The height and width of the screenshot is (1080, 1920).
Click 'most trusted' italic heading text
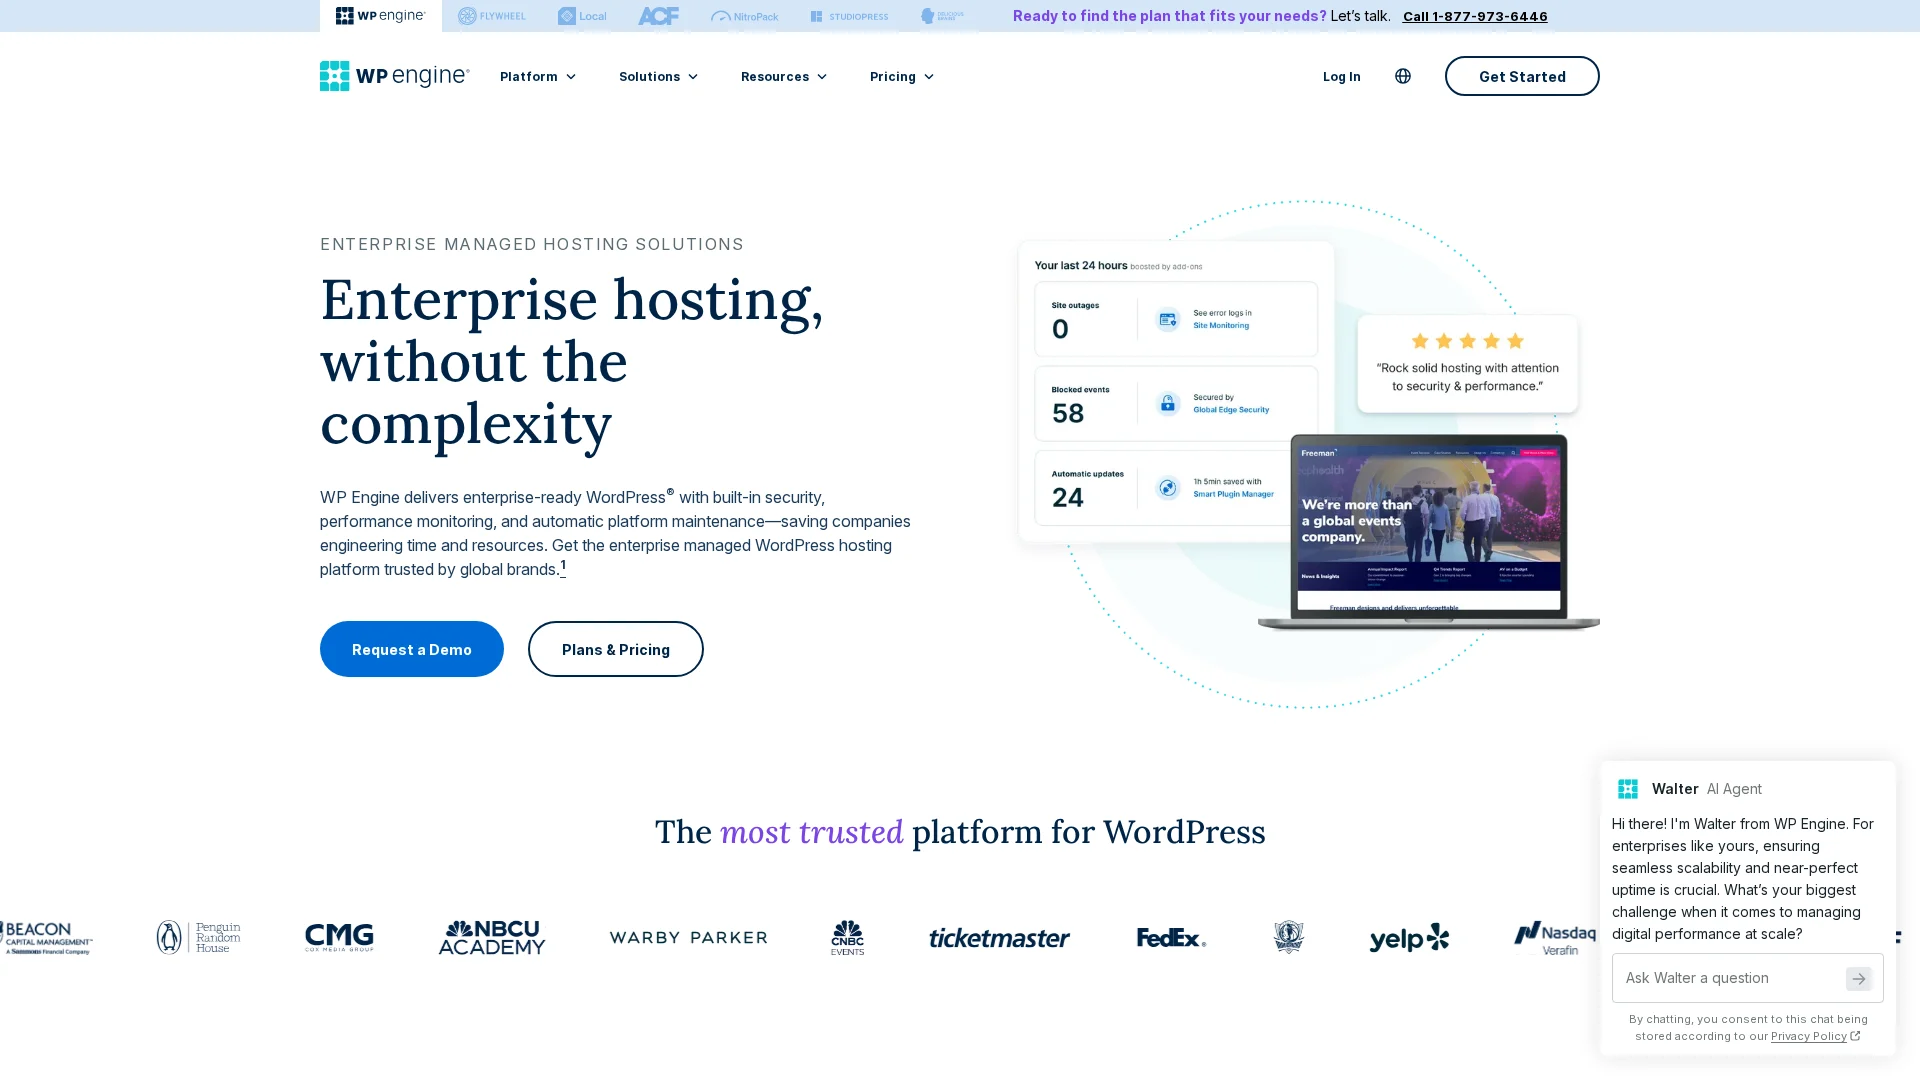pos(811,832)
